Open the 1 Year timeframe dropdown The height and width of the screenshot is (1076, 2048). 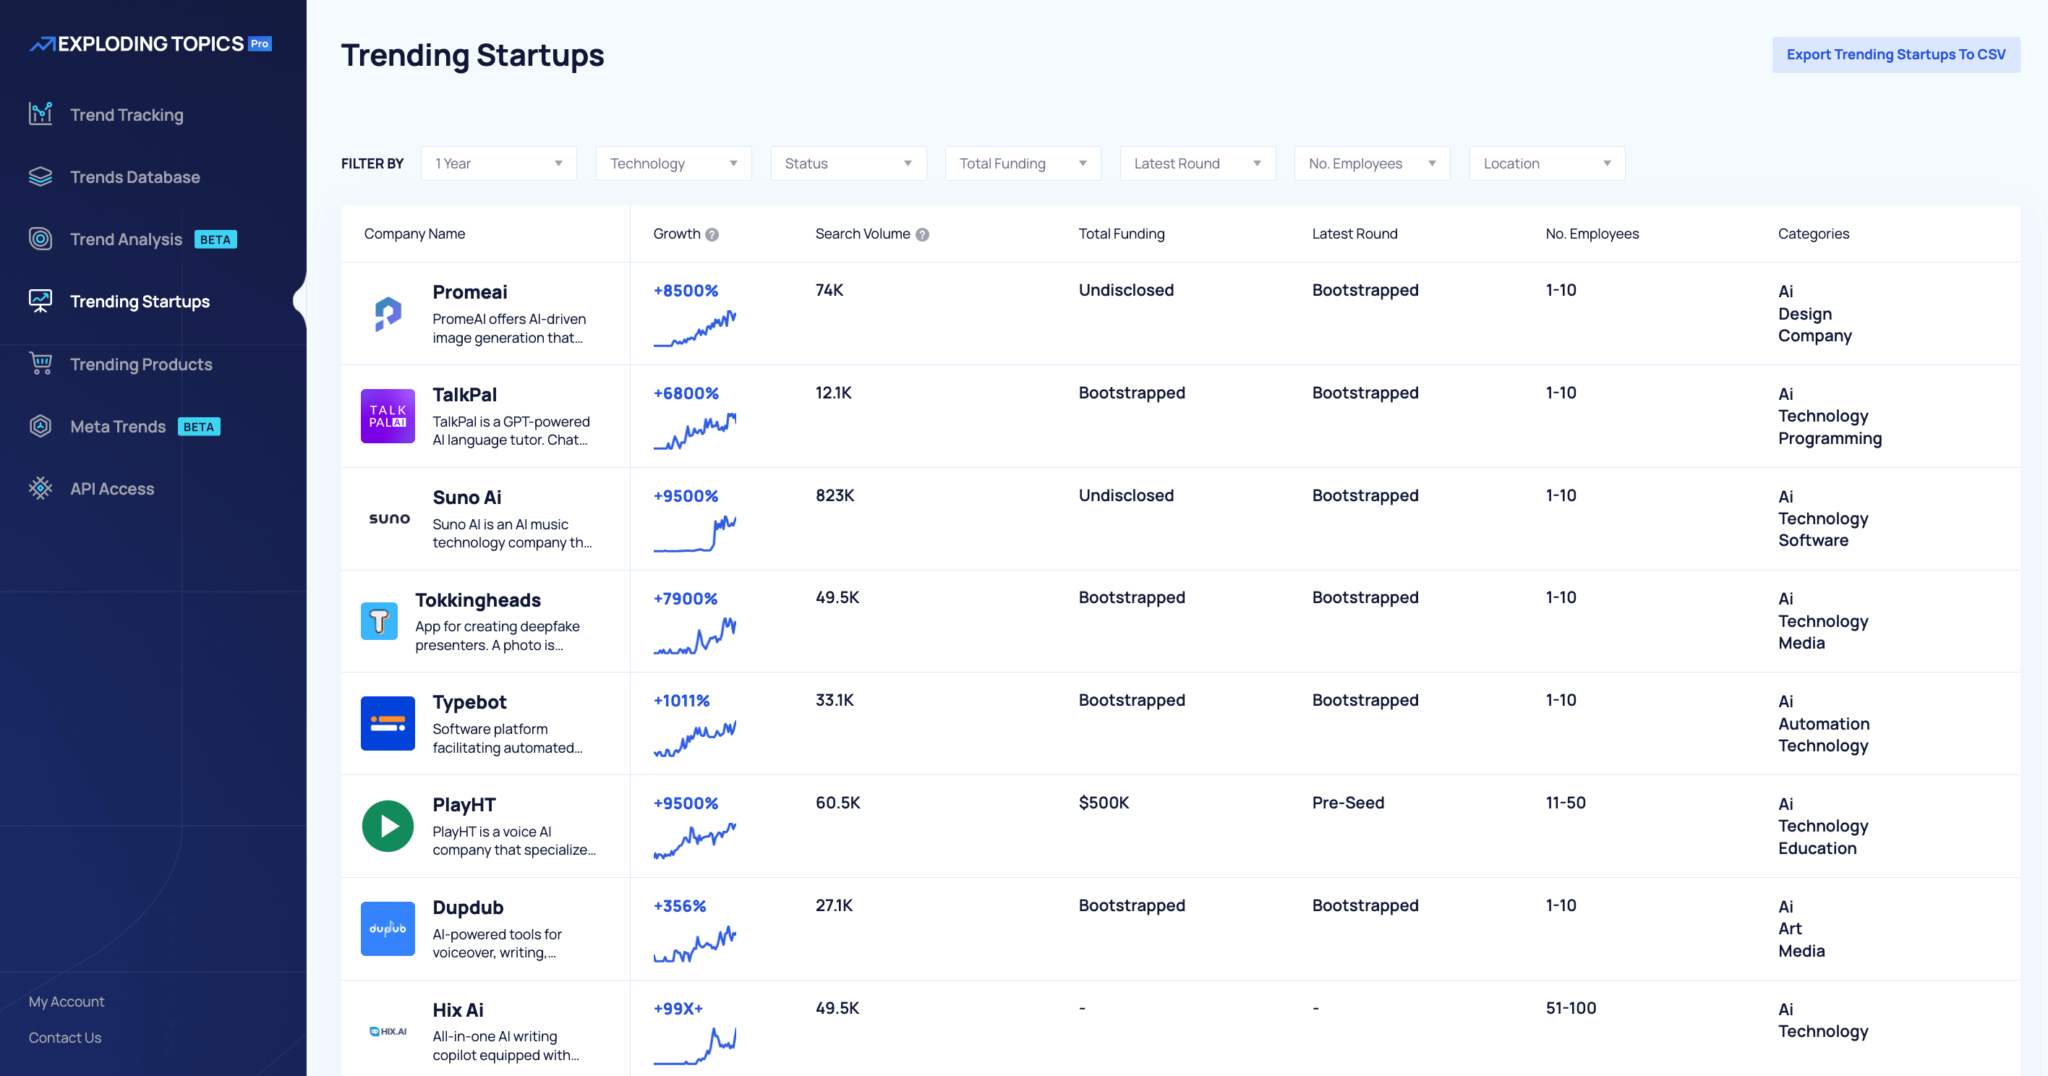coord(498,164)
